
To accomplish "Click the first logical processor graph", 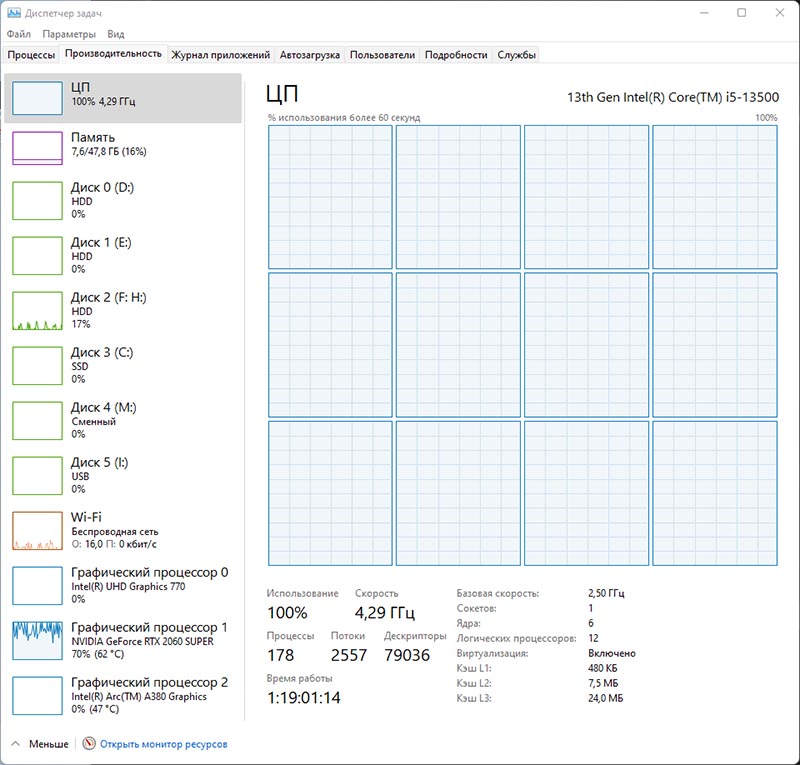I will tap(330, 197).
